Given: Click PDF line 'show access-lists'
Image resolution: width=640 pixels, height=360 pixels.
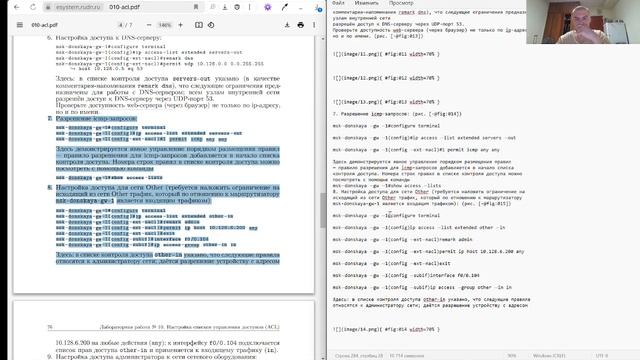Looking at the screenshot, I should coord(109,178).
